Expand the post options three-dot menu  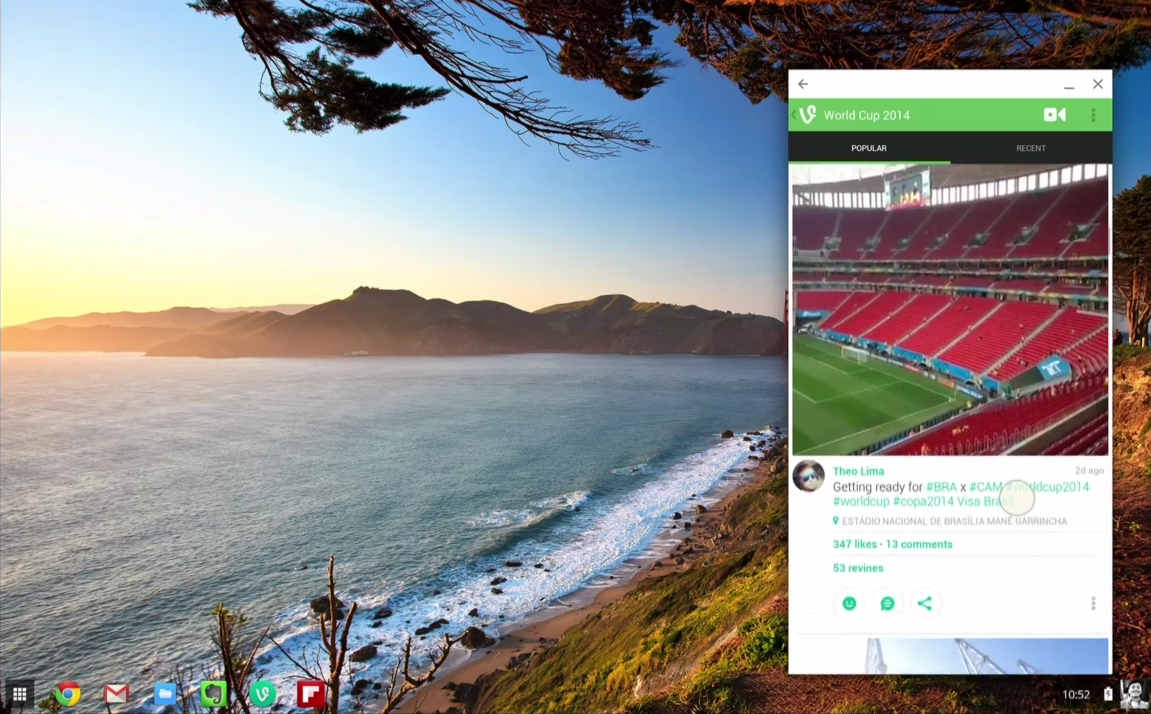[x=1093, y=603]
